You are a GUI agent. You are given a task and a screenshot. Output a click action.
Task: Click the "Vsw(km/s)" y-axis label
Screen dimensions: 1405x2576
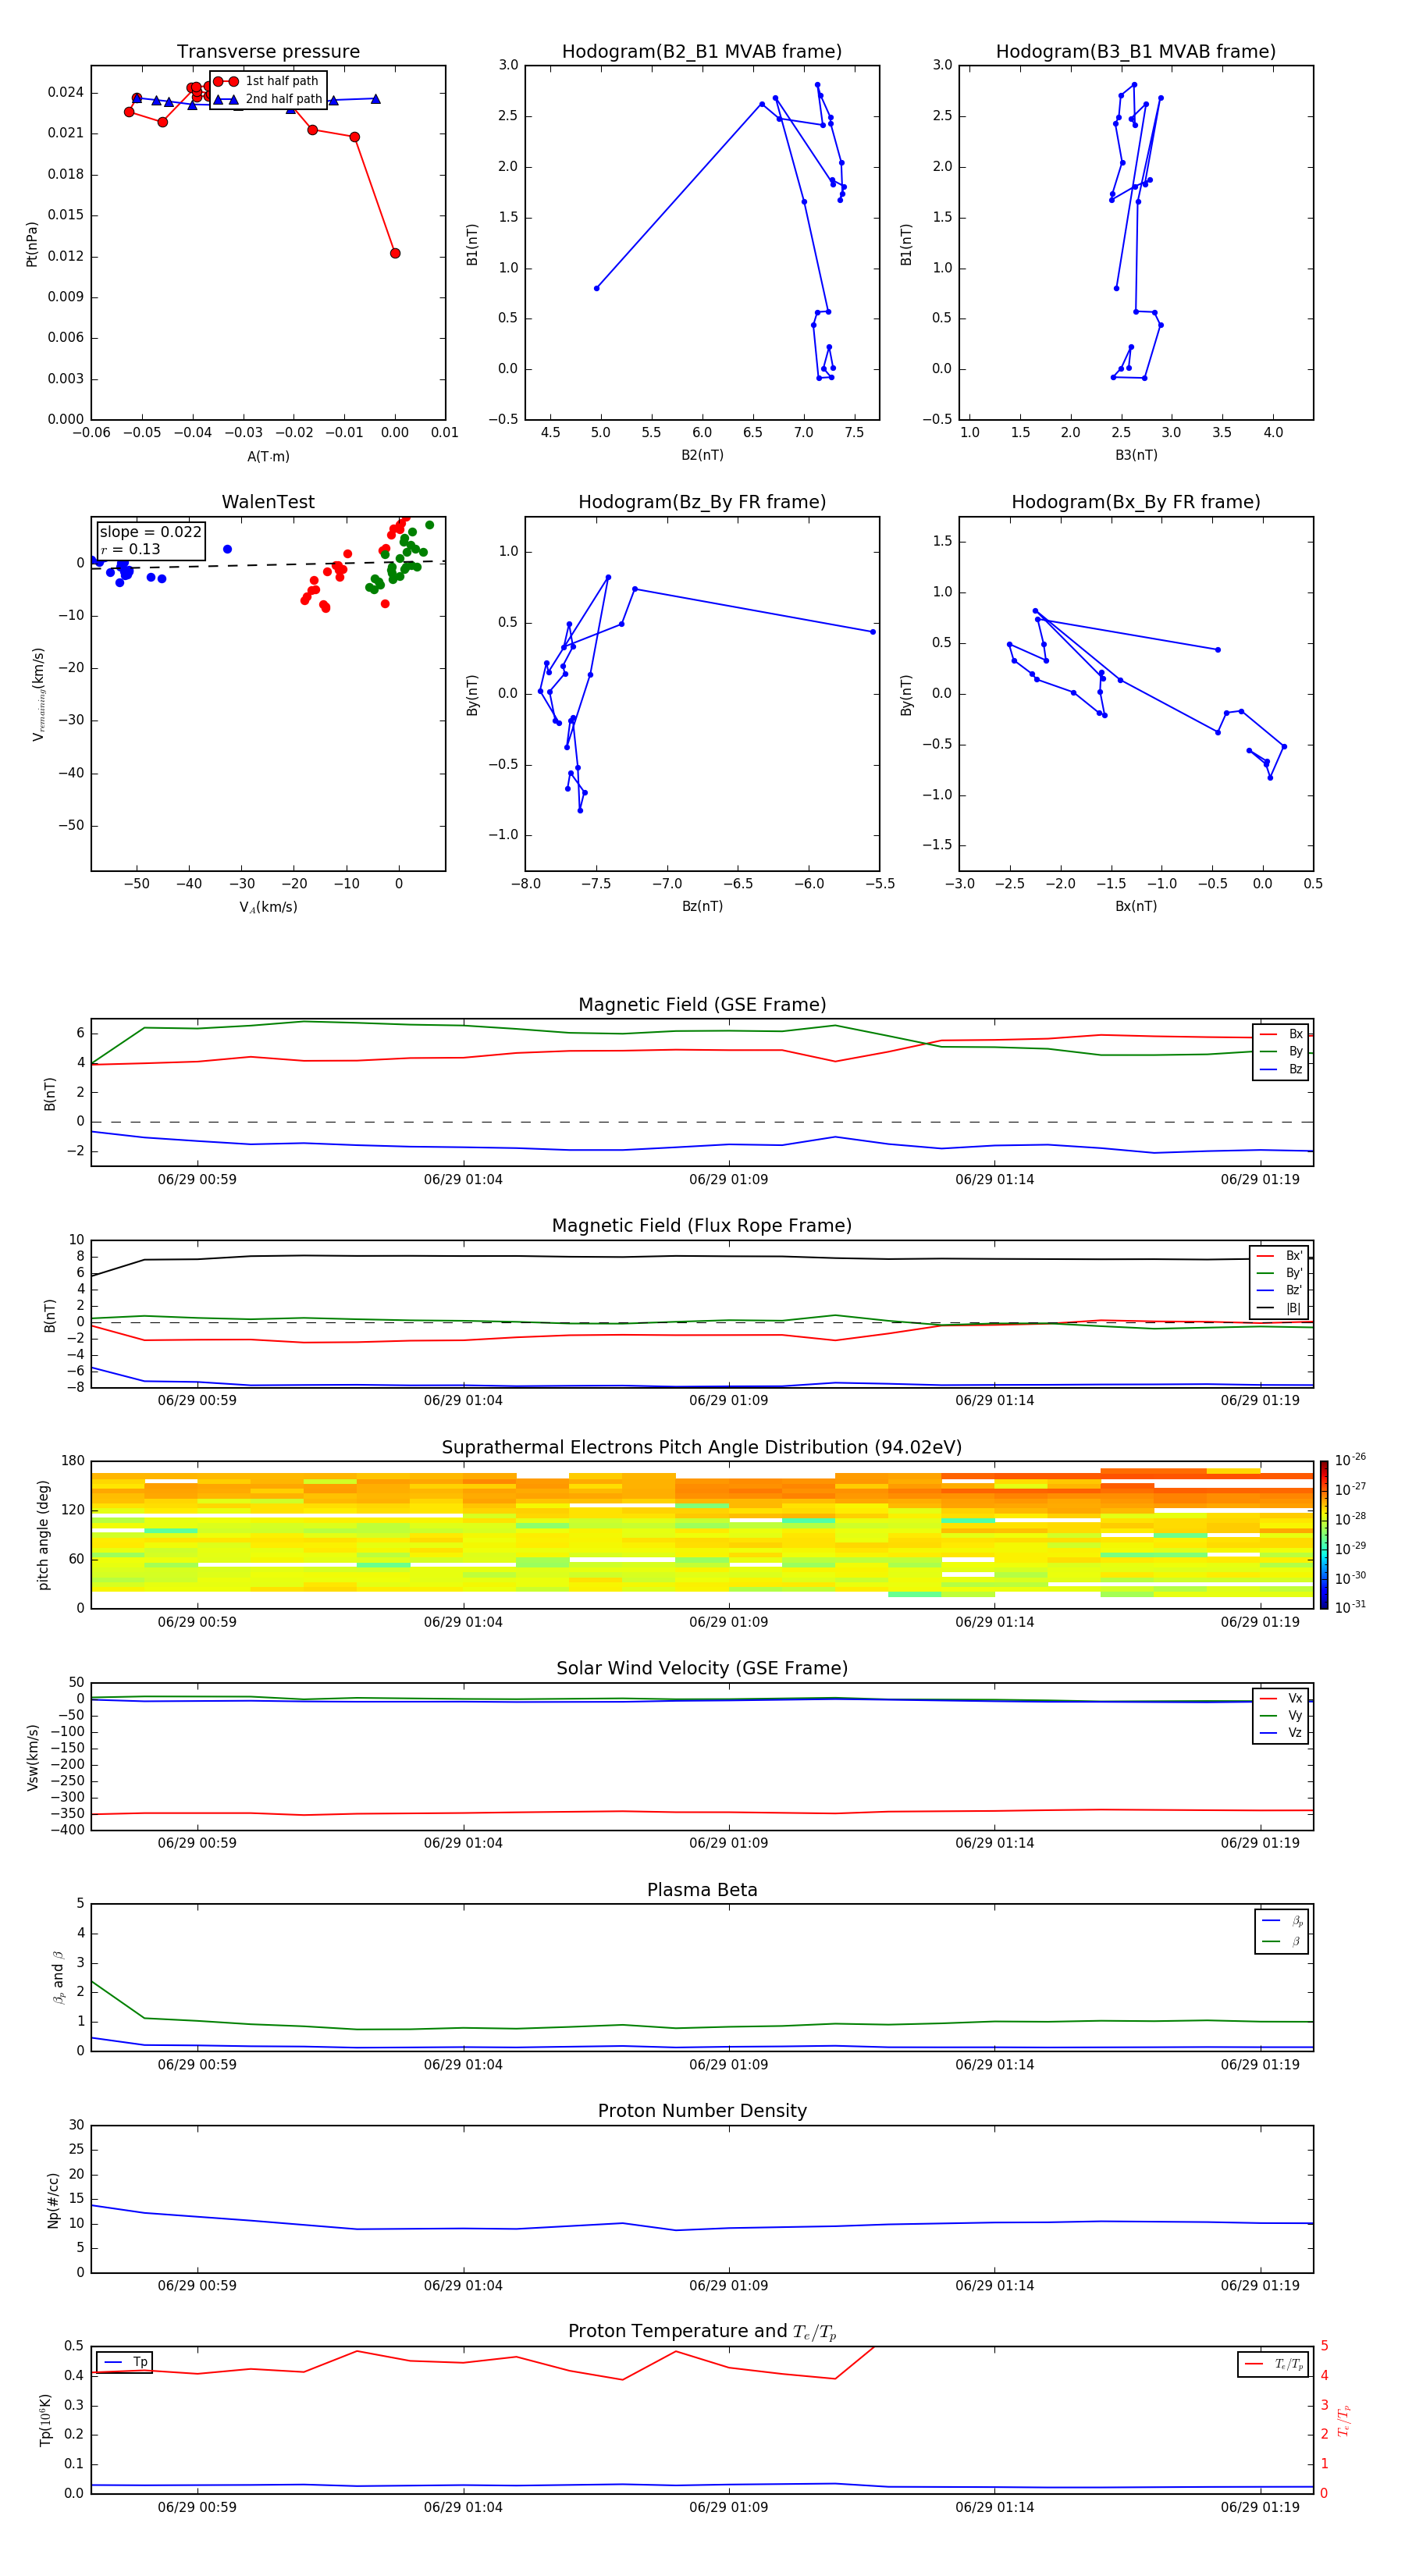[x=32, y=1757]
